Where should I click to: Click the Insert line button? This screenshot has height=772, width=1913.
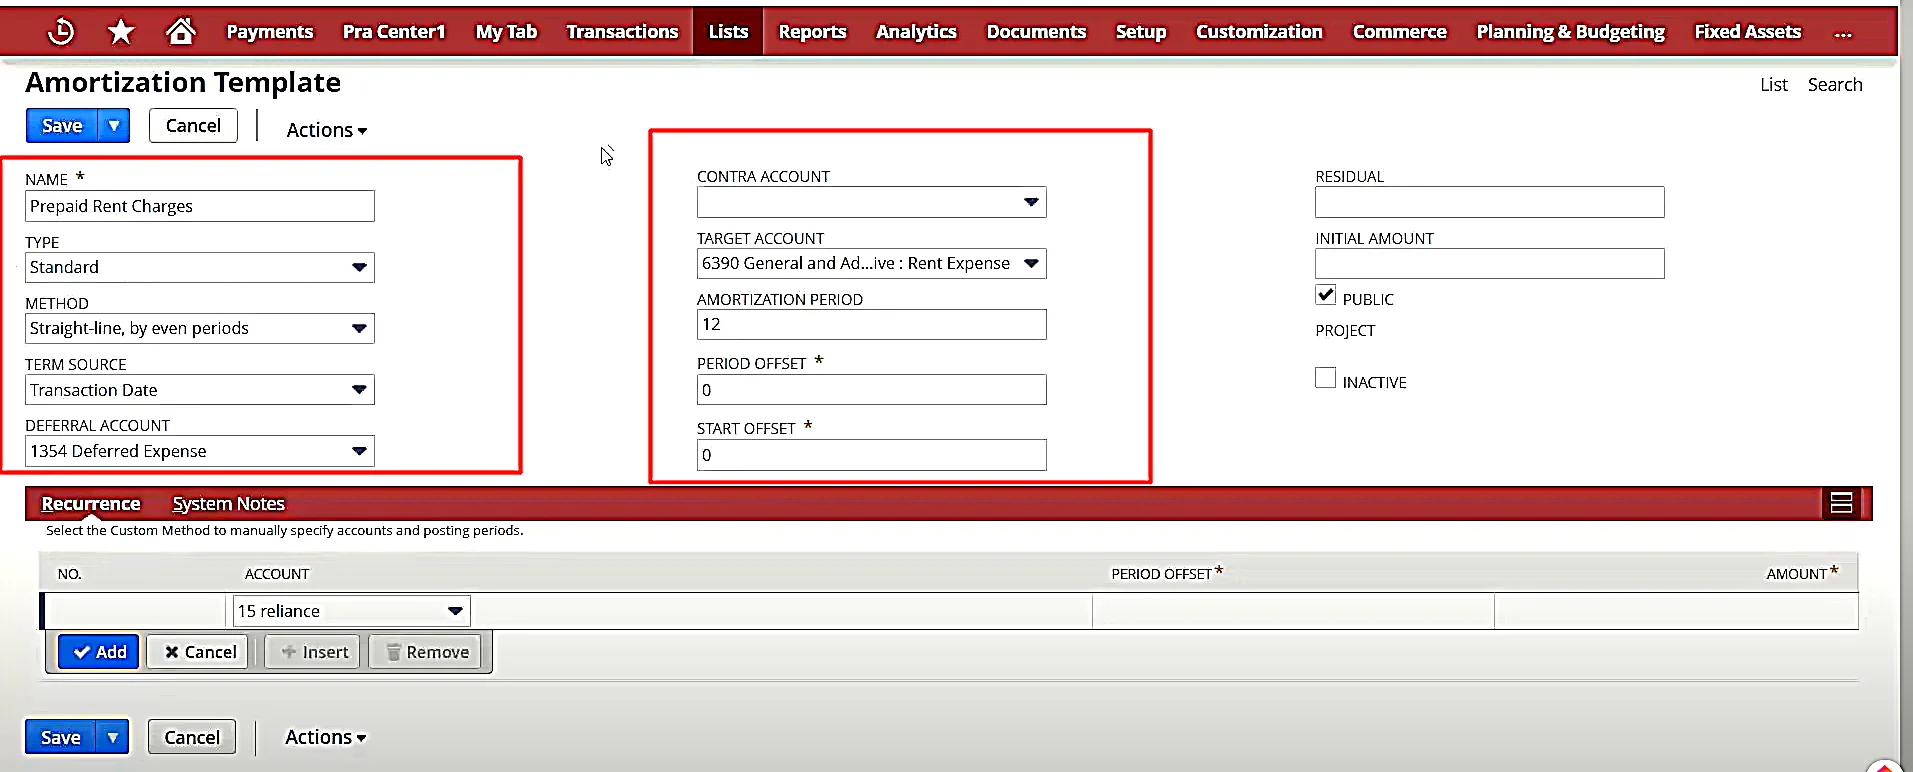(x=313, y=652)
